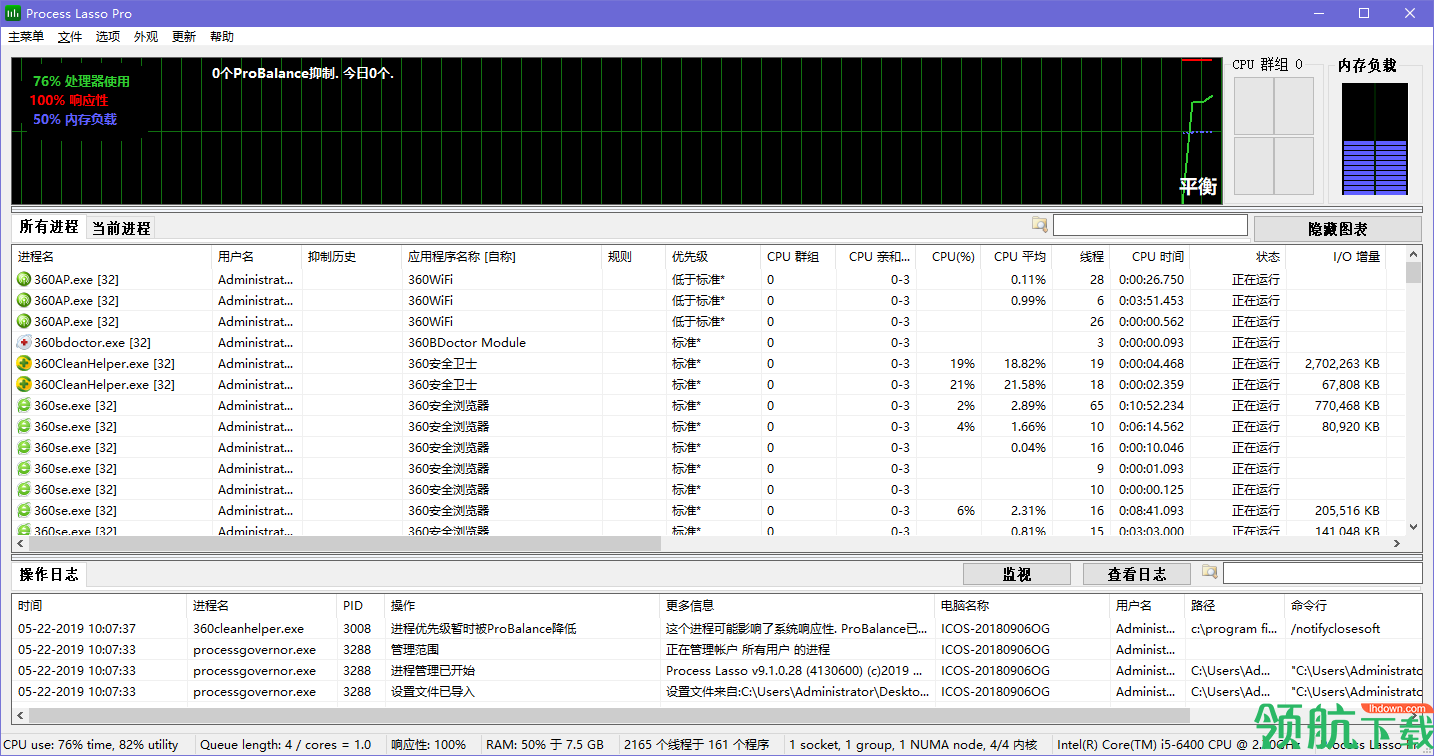Click the Process Lasso icon in the title bar
The height and width of the screenshot is (756, 1434).
coord(13,13)
